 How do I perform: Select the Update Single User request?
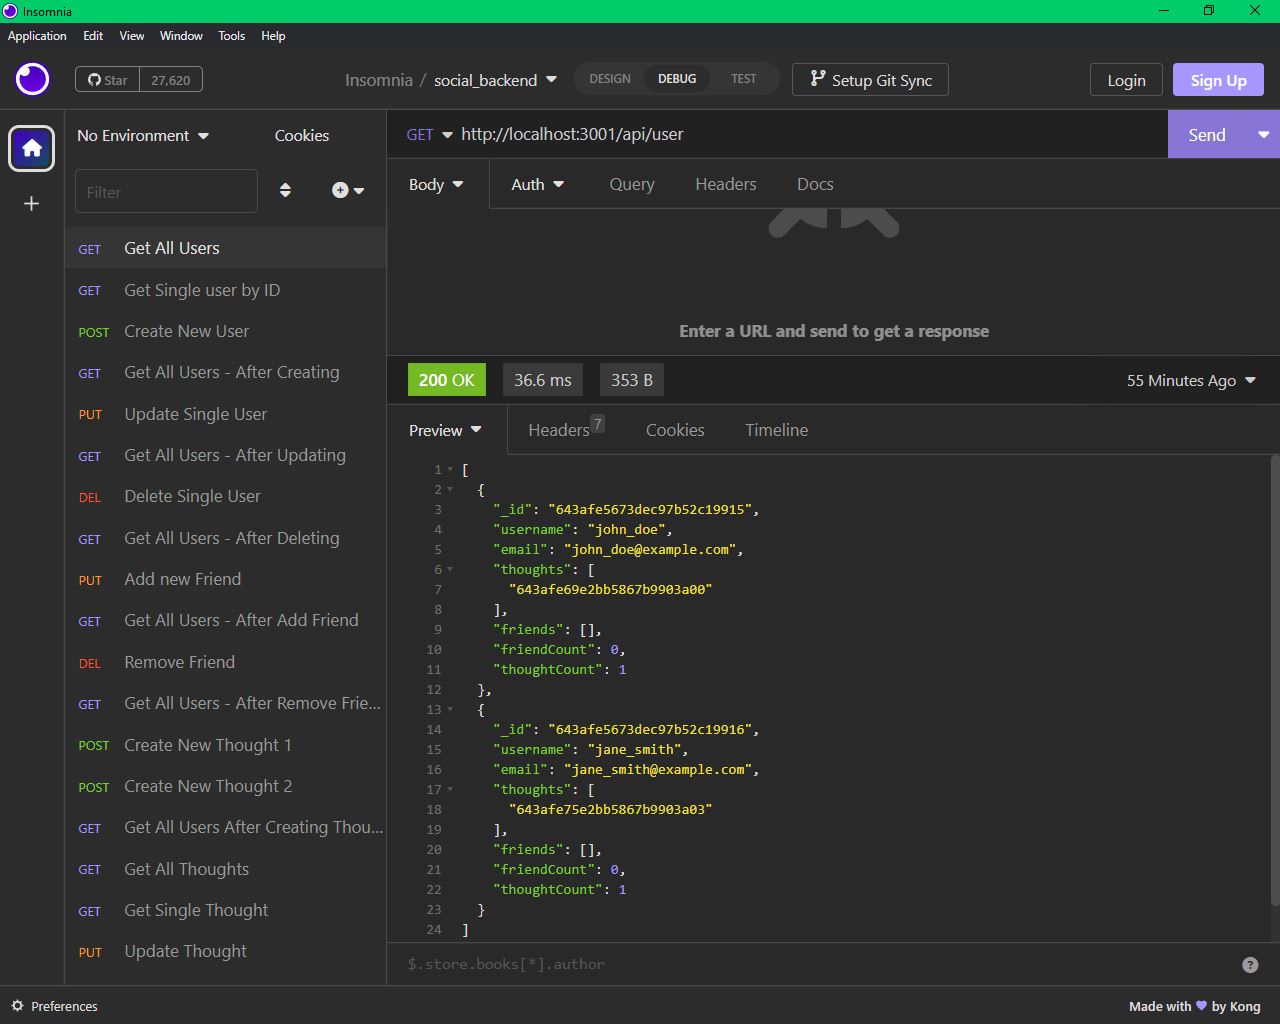pos(226,414)
